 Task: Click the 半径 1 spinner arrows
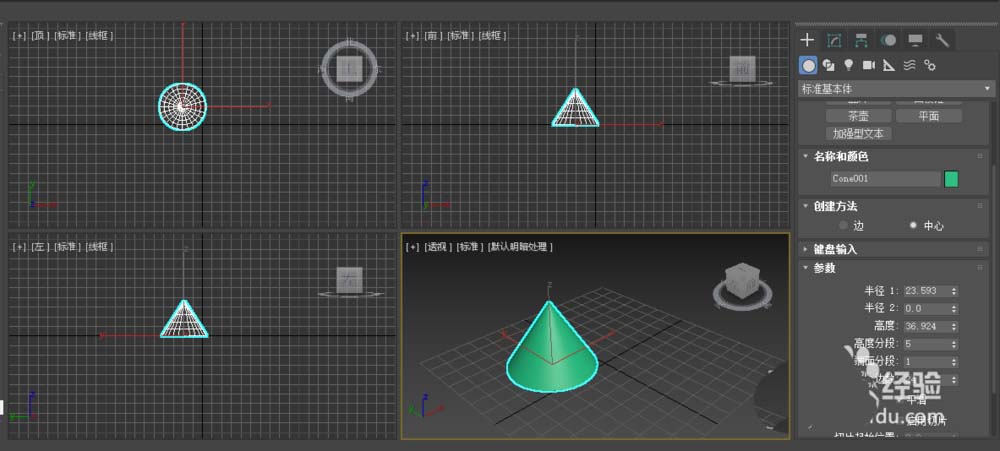coord(954,291)
